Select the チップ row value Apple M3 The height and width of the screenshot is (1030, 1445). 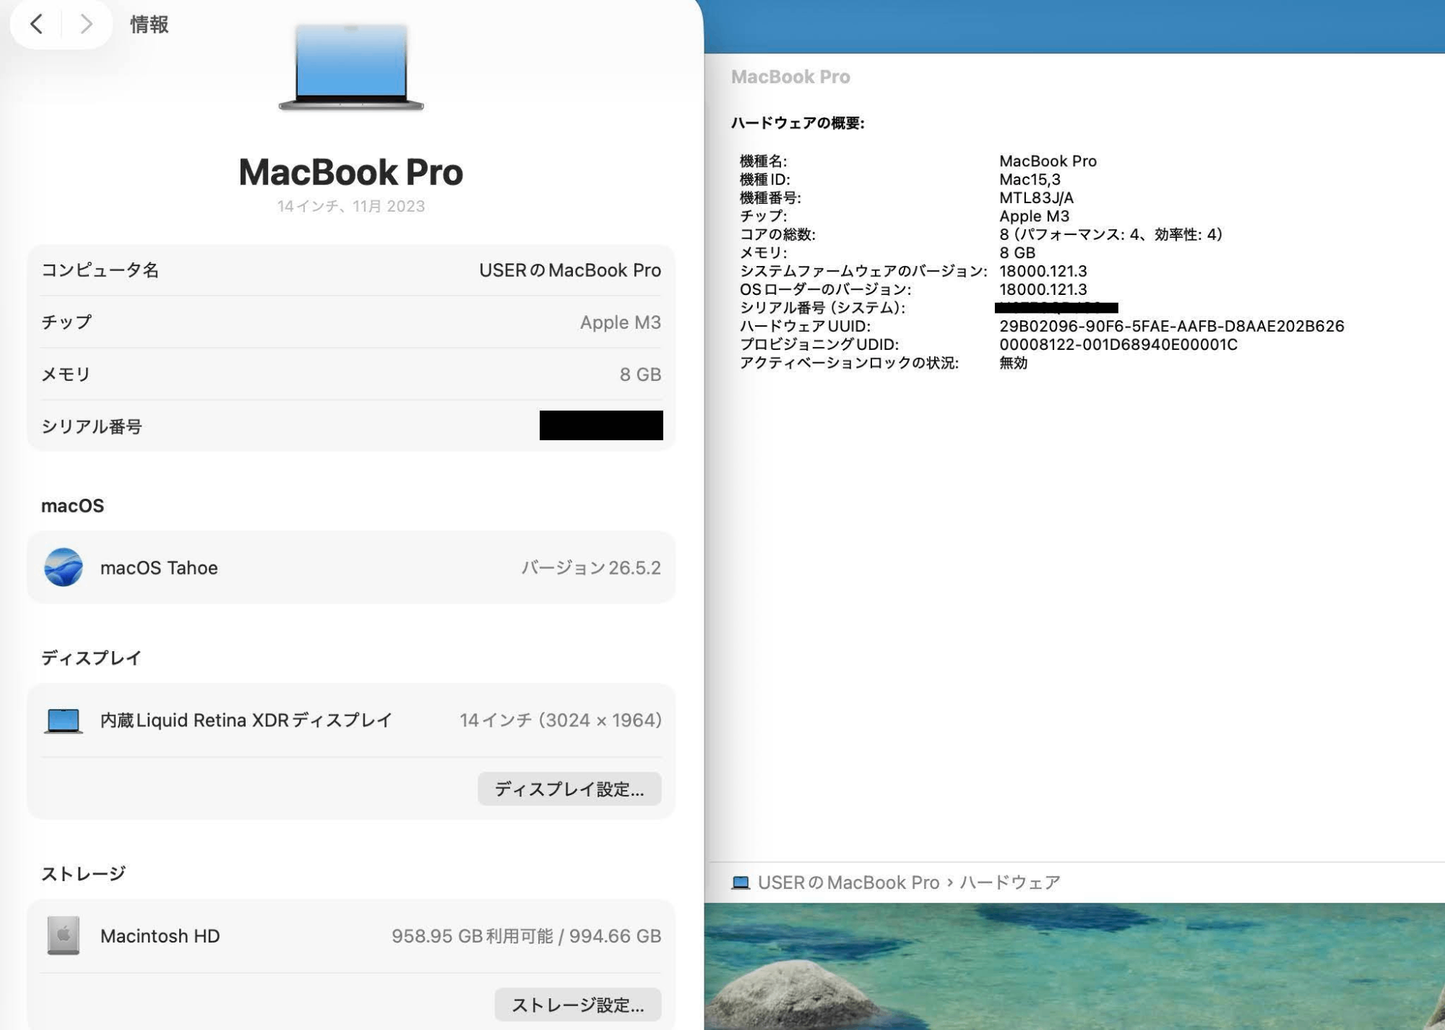click(620, 322)
